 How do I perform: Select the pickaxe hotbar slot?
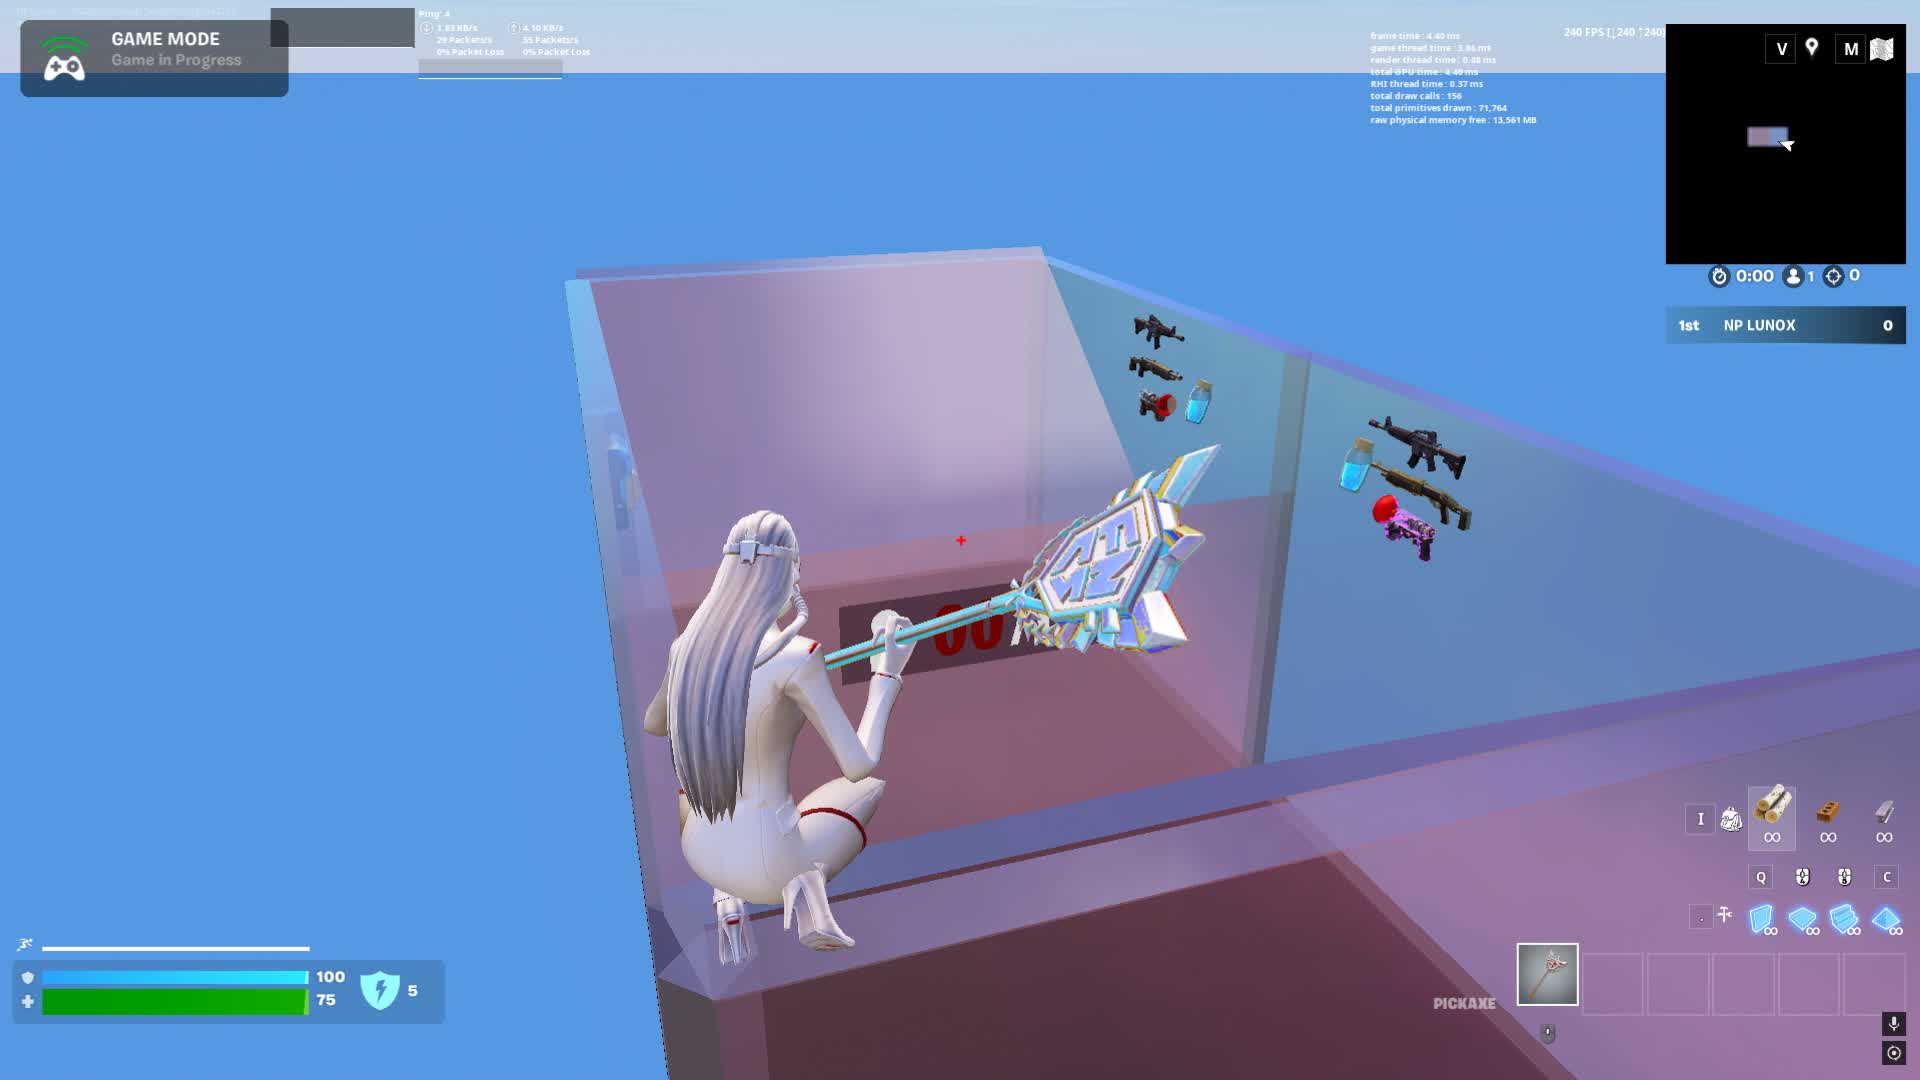1547,974
